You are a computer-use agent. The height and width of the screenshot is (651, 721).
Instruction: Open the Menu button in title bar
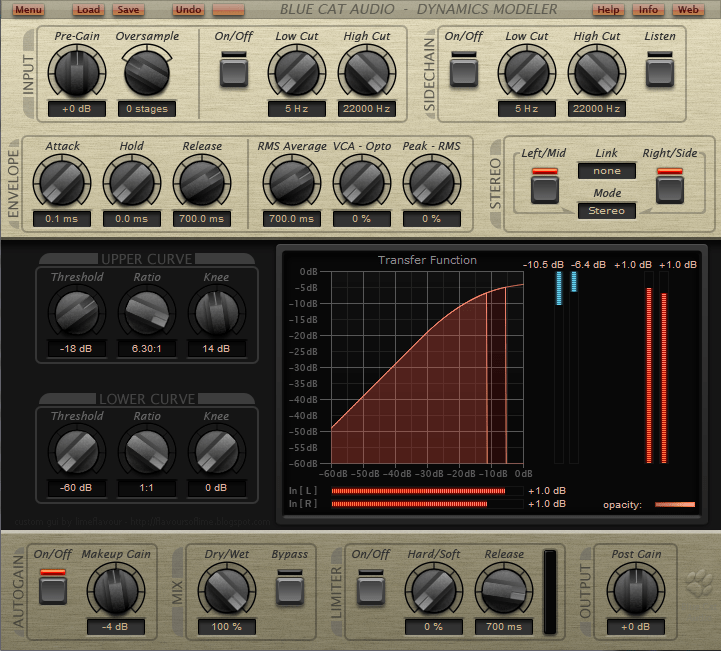click(29, 10)
